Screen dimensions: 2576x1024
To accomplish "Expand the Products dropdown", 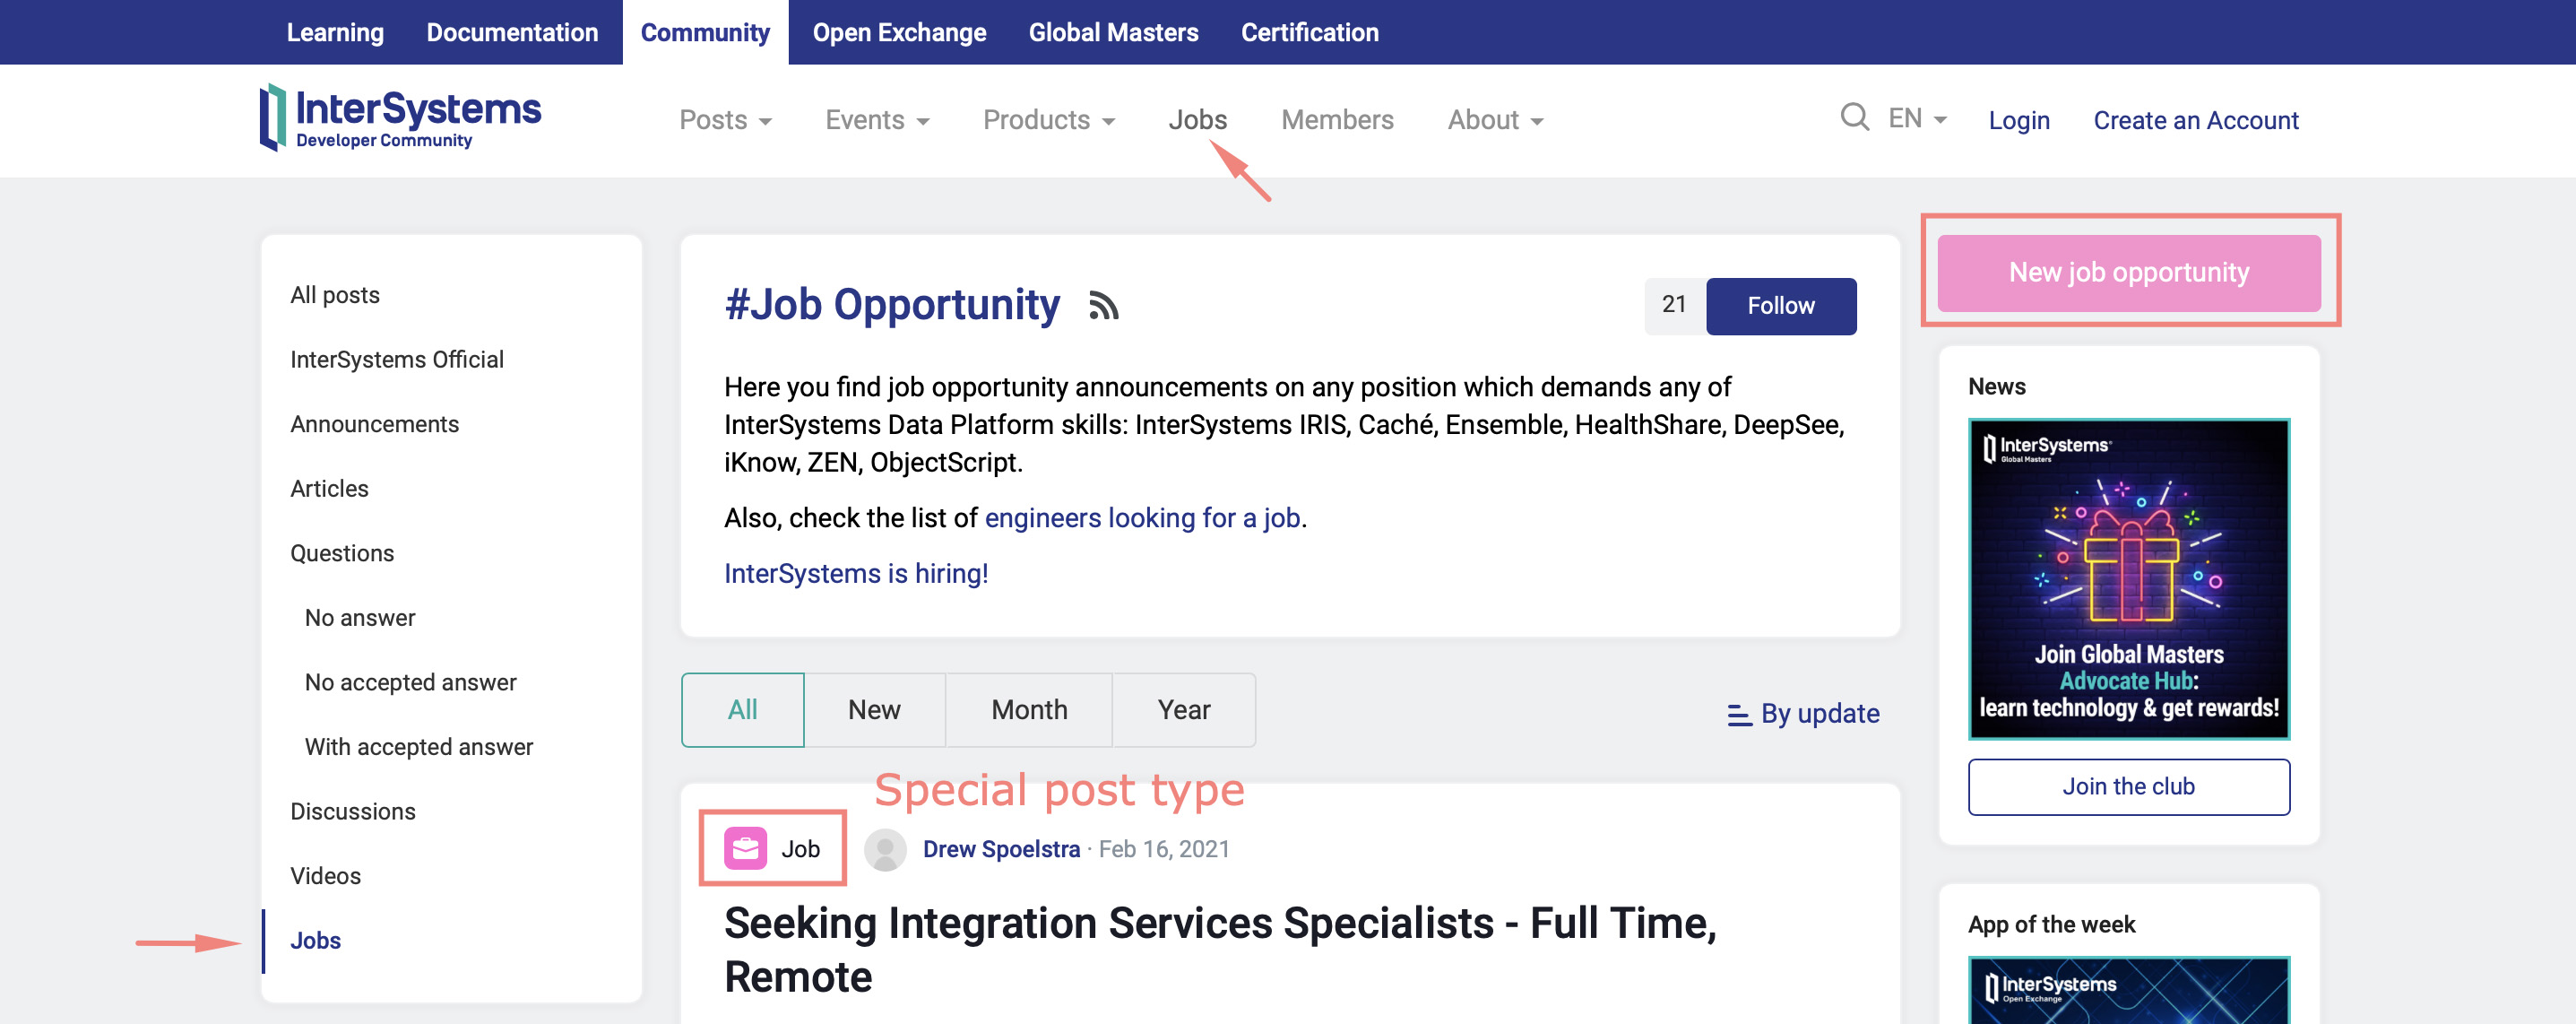I will pyautogui.click(x=1049, y=120).
